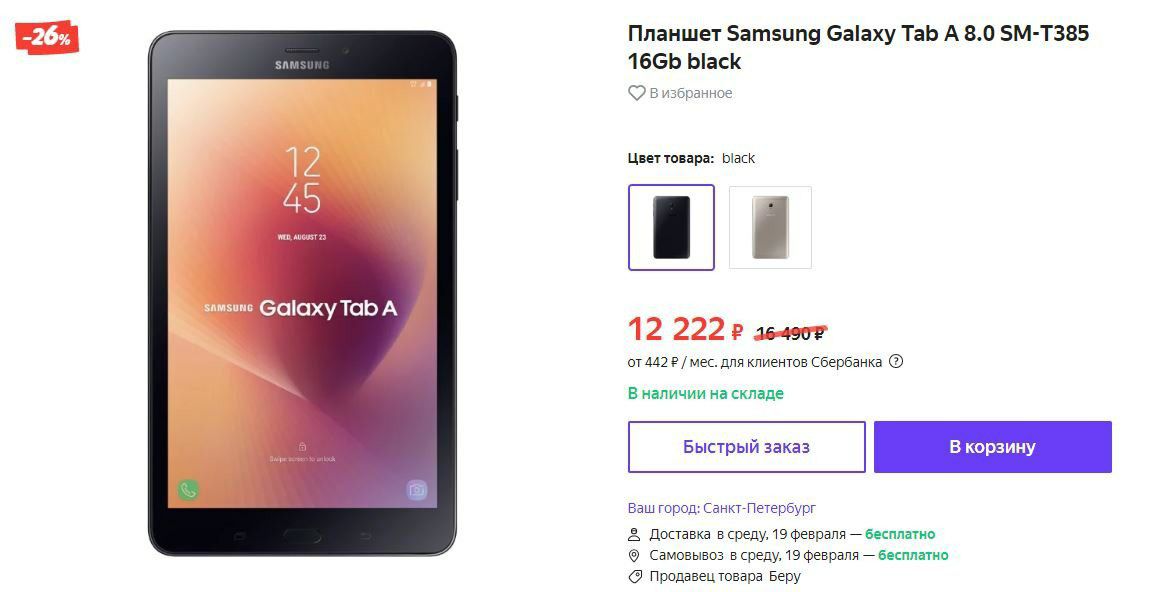Click the -26% discount badge
Screen dimensions: 1167x592
pyautogui.click(x=47, y=37)
